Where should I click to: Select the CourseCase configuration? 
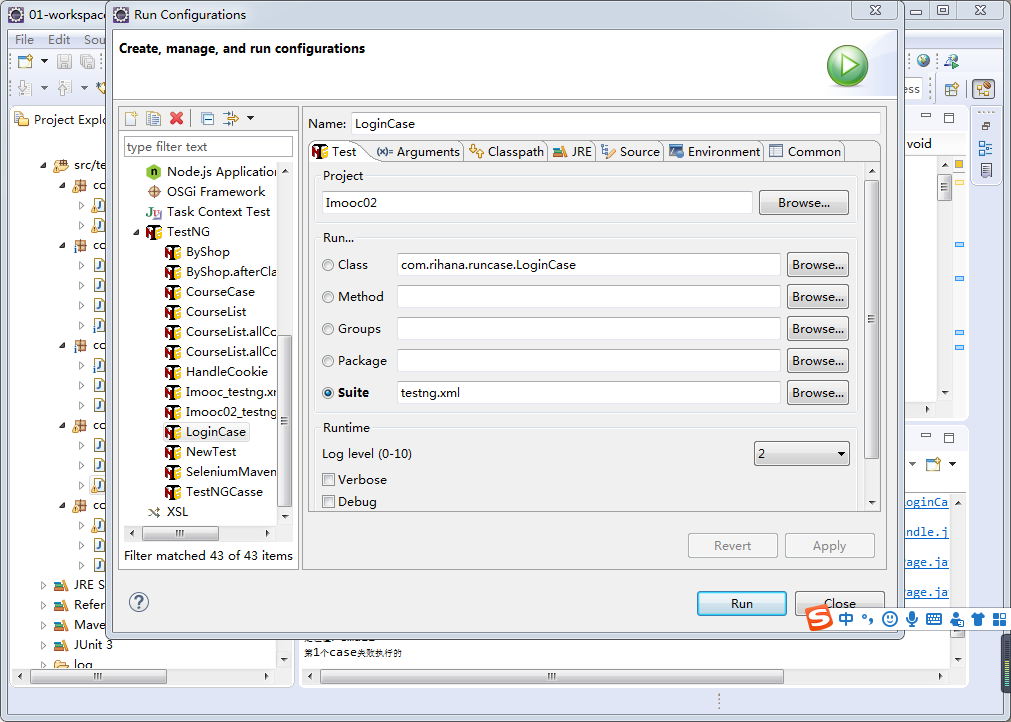point(220,292)
